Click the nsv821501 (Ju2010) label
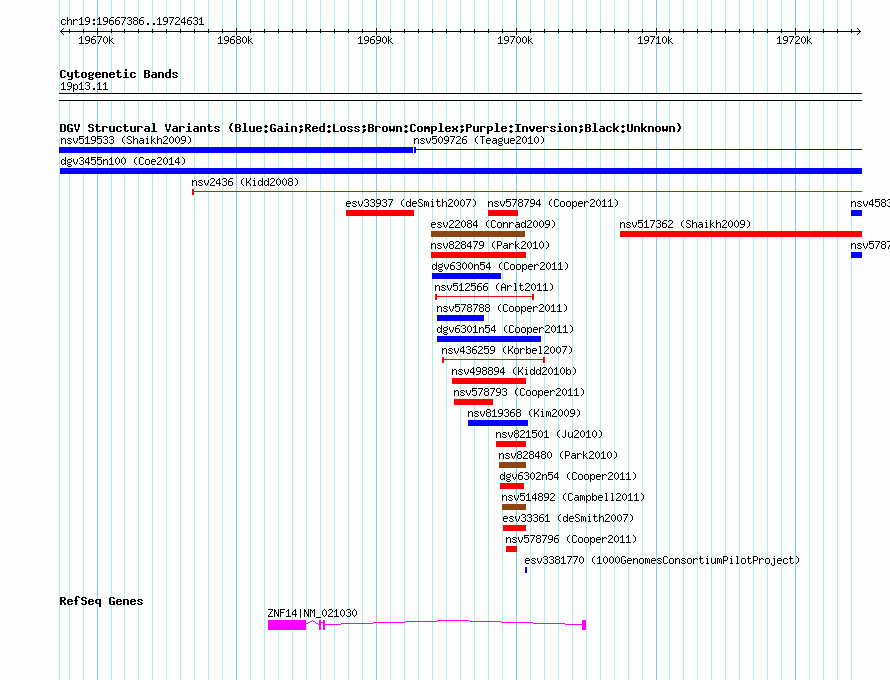Image resolution: width=890 pixels, height=680 pixels. [x=549, y=434]
